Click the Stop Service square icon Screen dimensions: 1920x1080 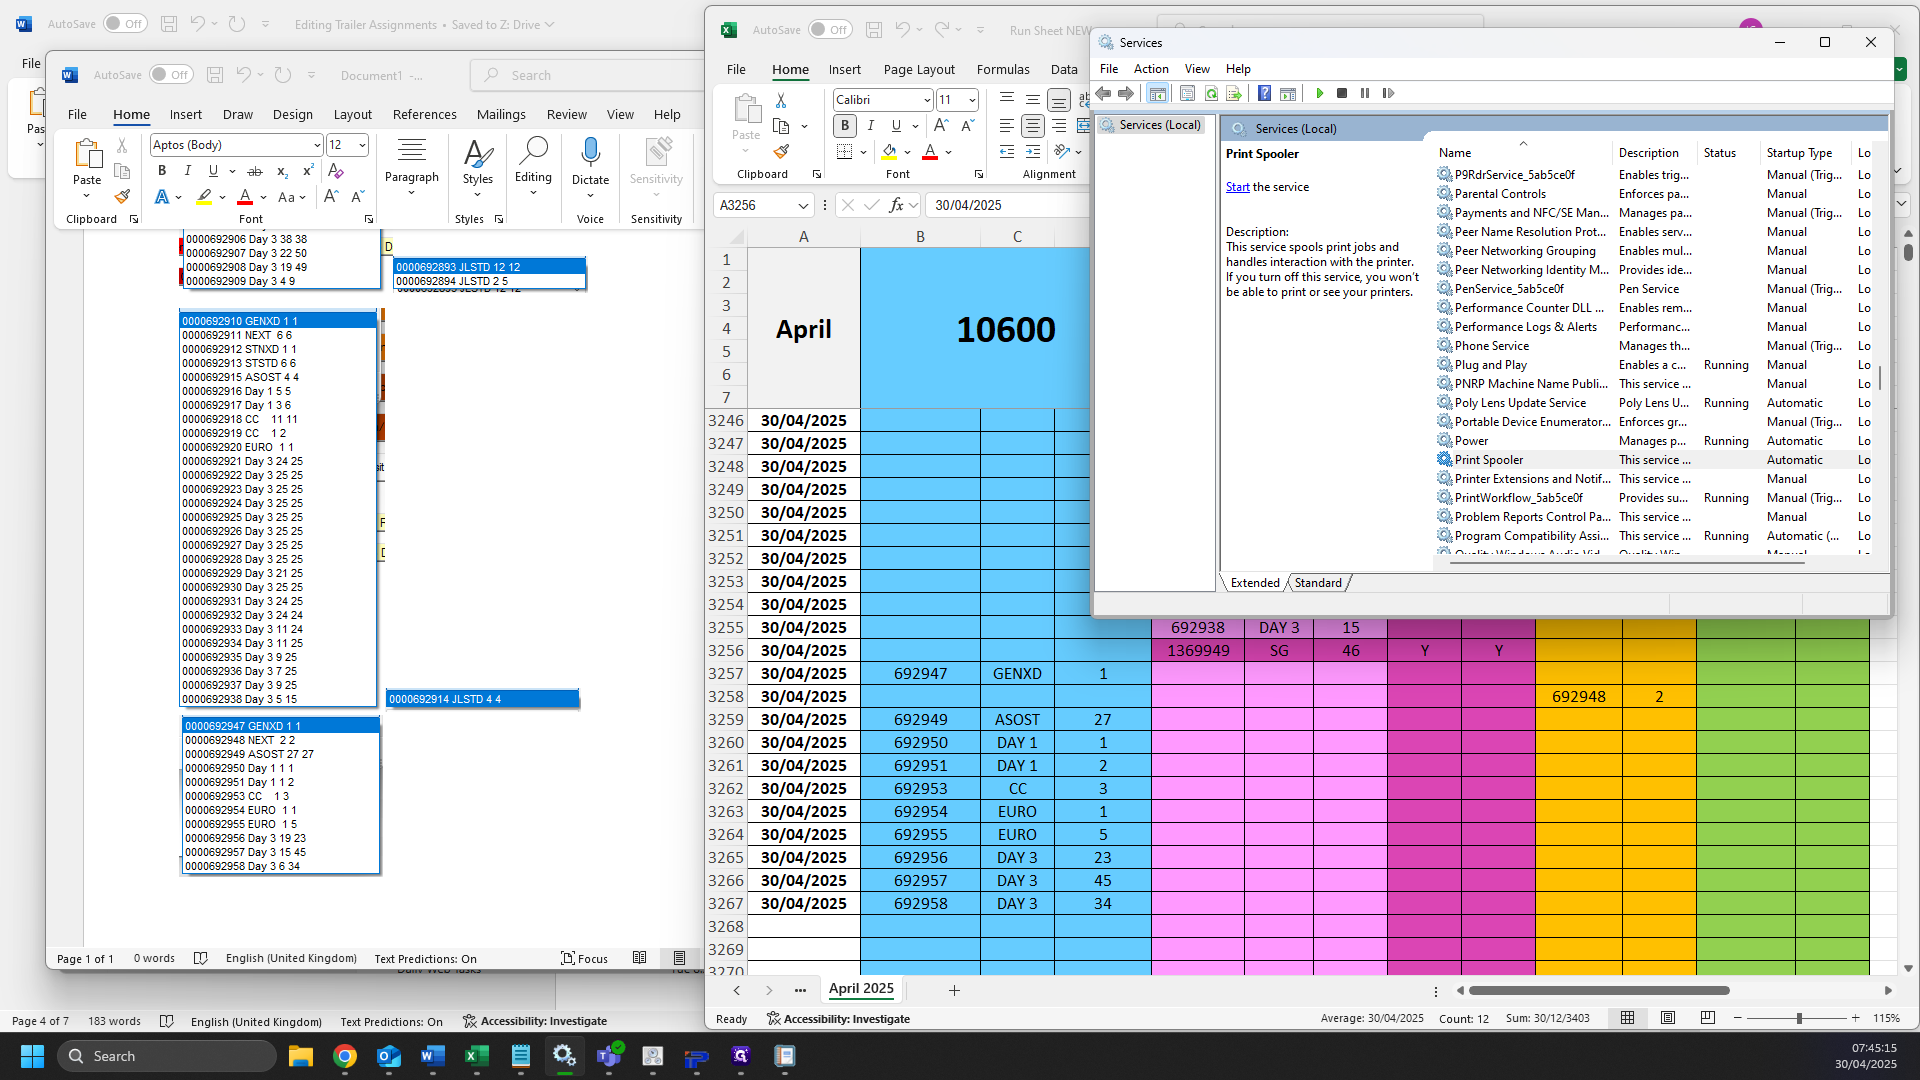tap(1342, 93)
